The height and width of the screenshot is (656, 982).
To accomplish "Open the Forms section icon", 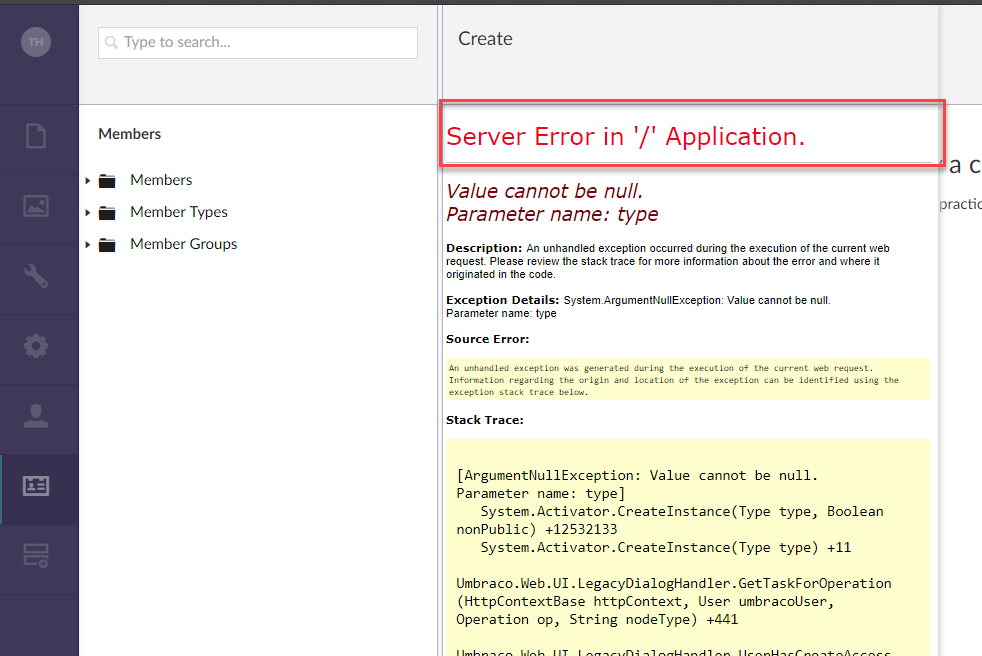I will (36, 556).
